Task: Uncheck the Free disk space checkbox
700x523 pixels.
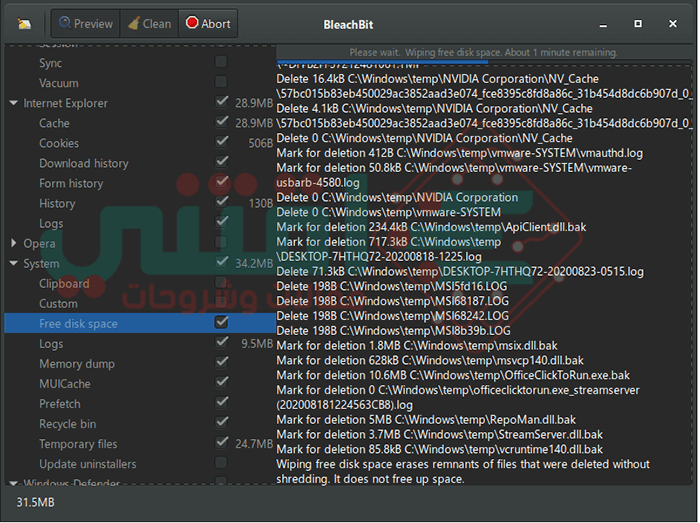Action: [x=221, y=322]
